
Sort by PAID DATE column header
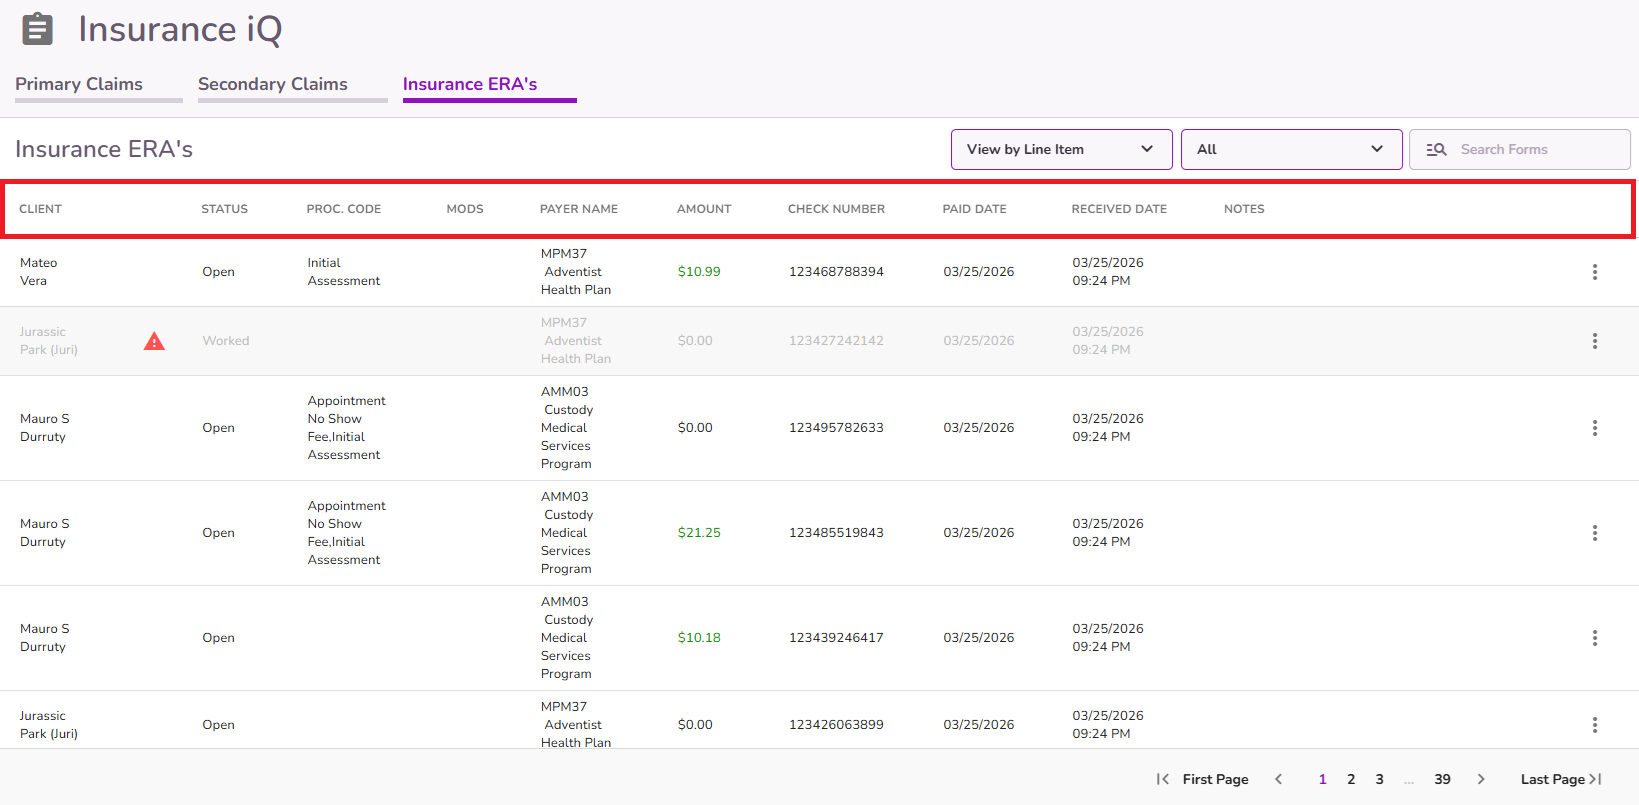point(974,209)
